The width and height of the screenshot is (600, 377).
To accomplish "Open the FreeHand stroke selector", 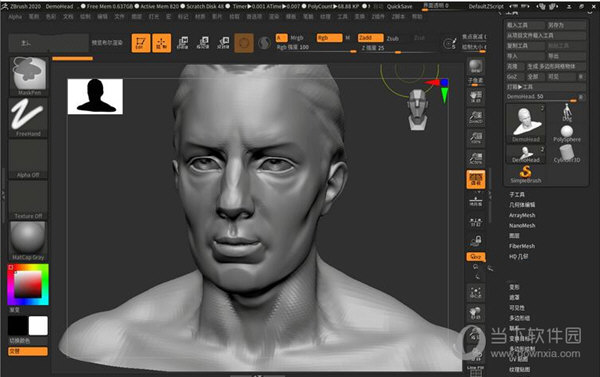I will point(29,118).
